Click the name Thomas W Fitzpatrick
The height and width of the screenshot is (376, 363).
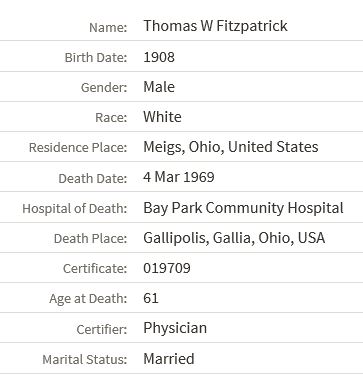(215, 26)
